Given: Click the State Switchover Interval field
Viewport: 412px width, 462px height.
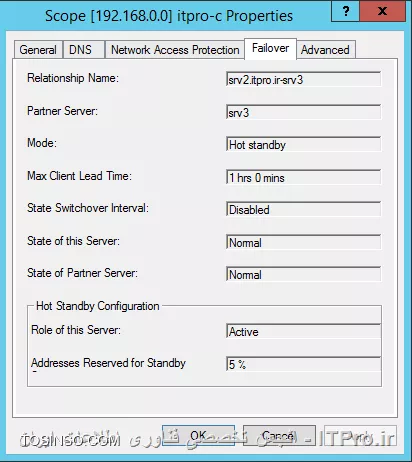Looking at the screenshot, I should click(303, 209).
